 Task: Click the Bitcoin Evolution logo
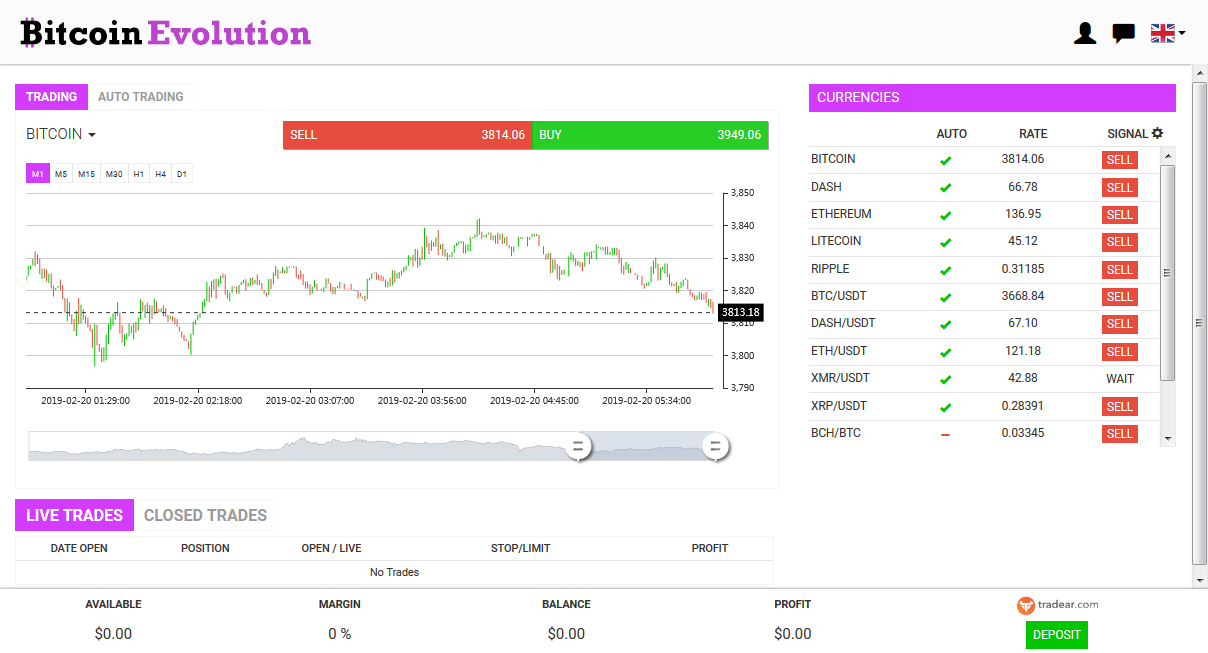[165, 32]
